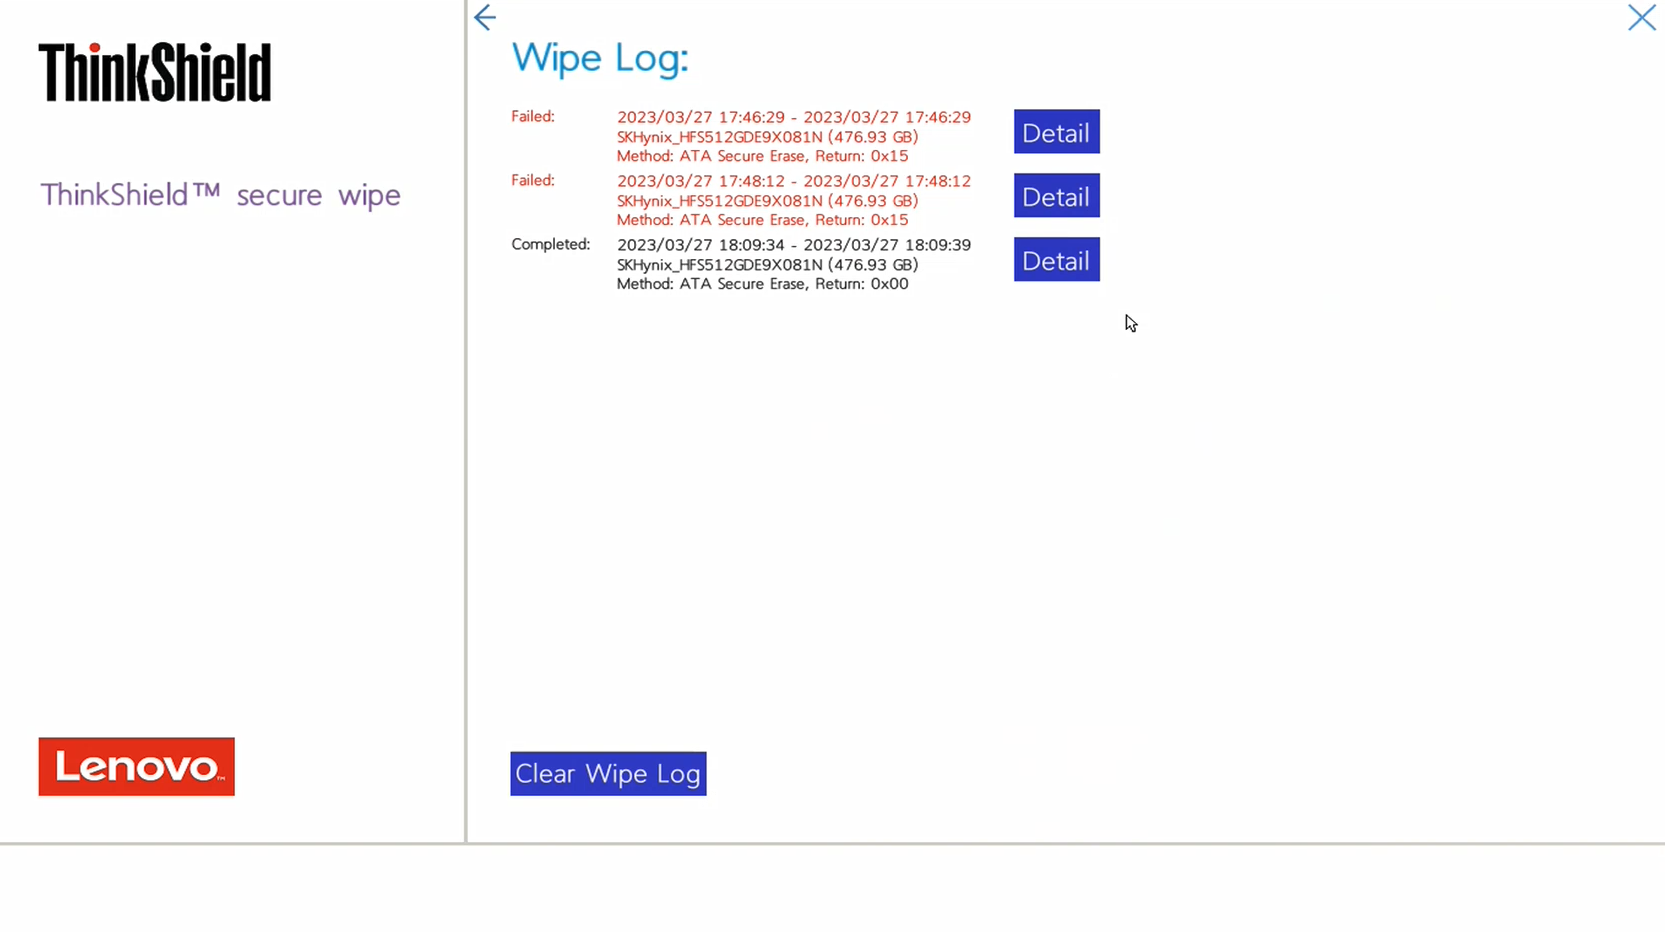Click the Wipe Log heading
Image resolution: width=1665 pixels, height=932 pixels.
click(600, 58)
